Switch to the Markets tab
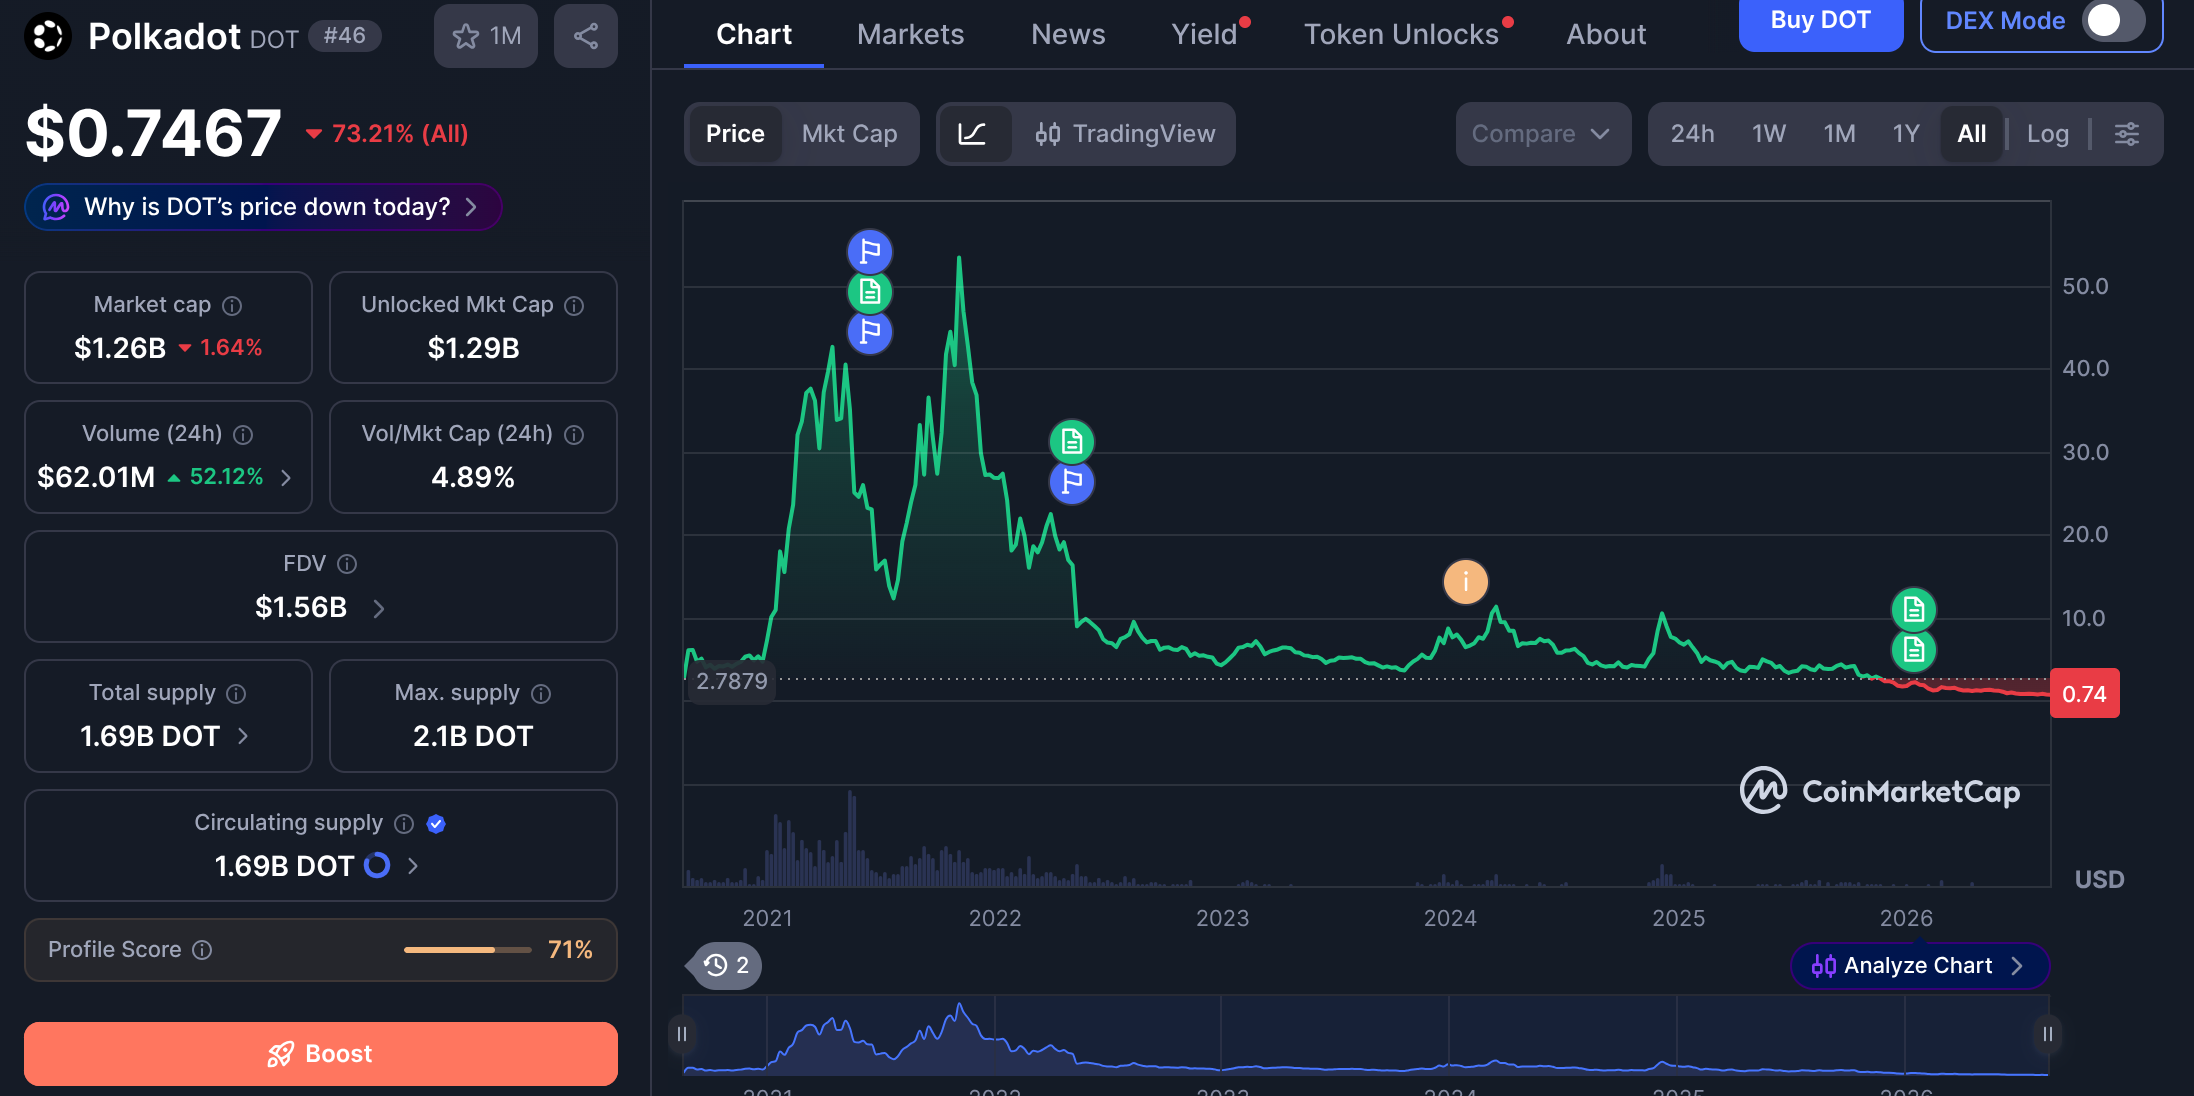The height and width of the screenshot is (1096, 2194). (910, 34)
